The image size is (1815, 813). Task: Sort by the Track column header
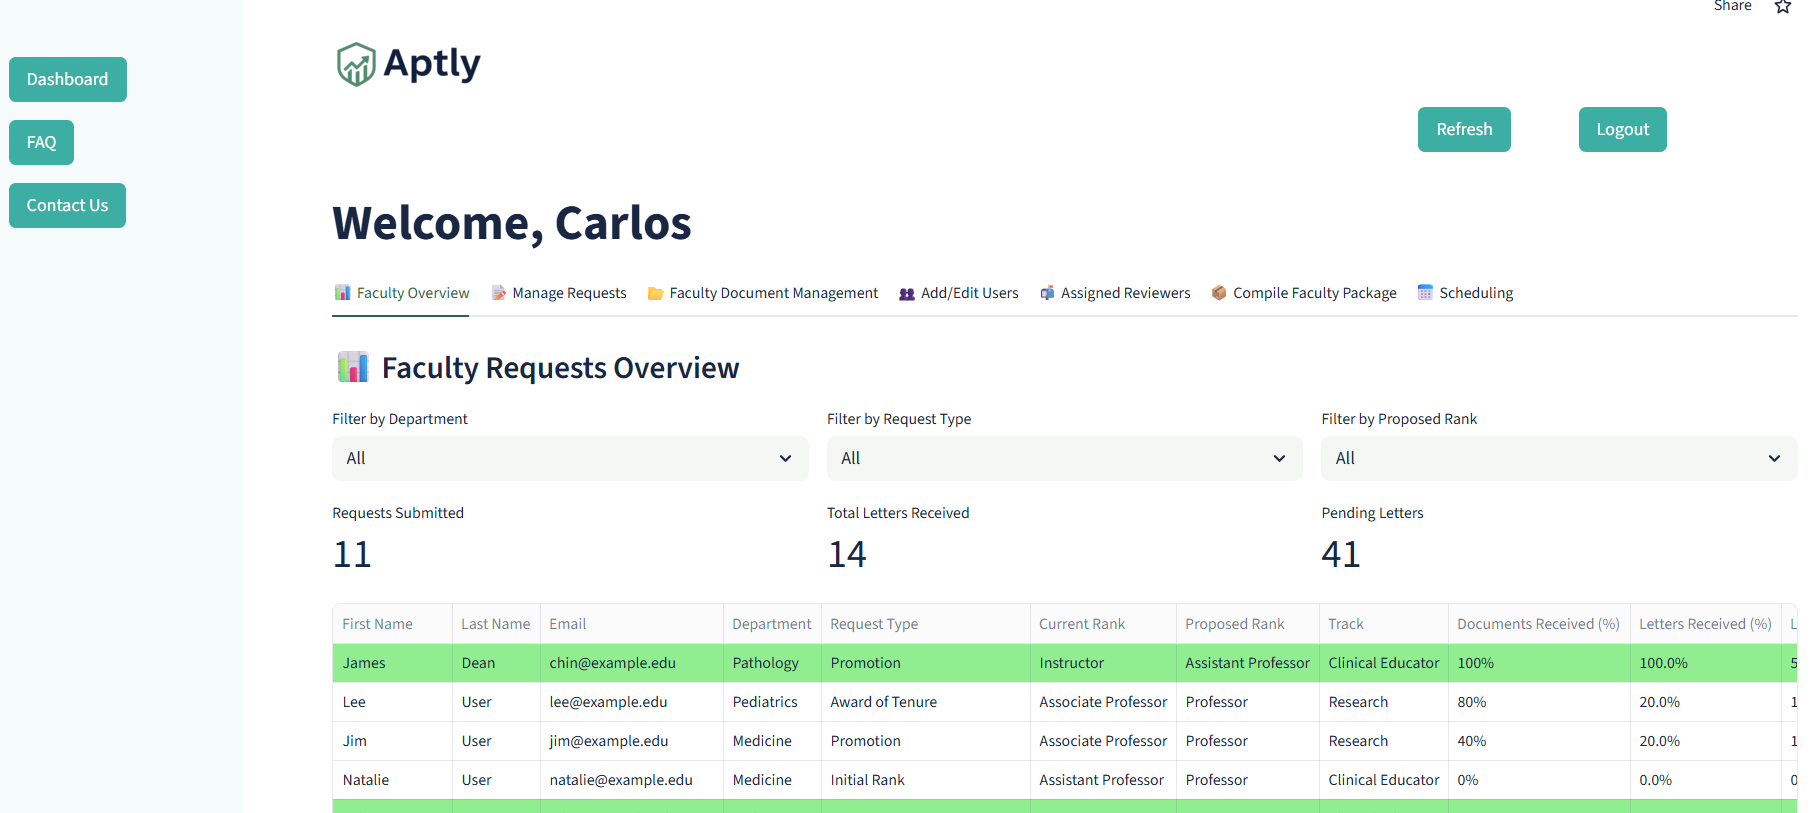(x=1383, y=624)
